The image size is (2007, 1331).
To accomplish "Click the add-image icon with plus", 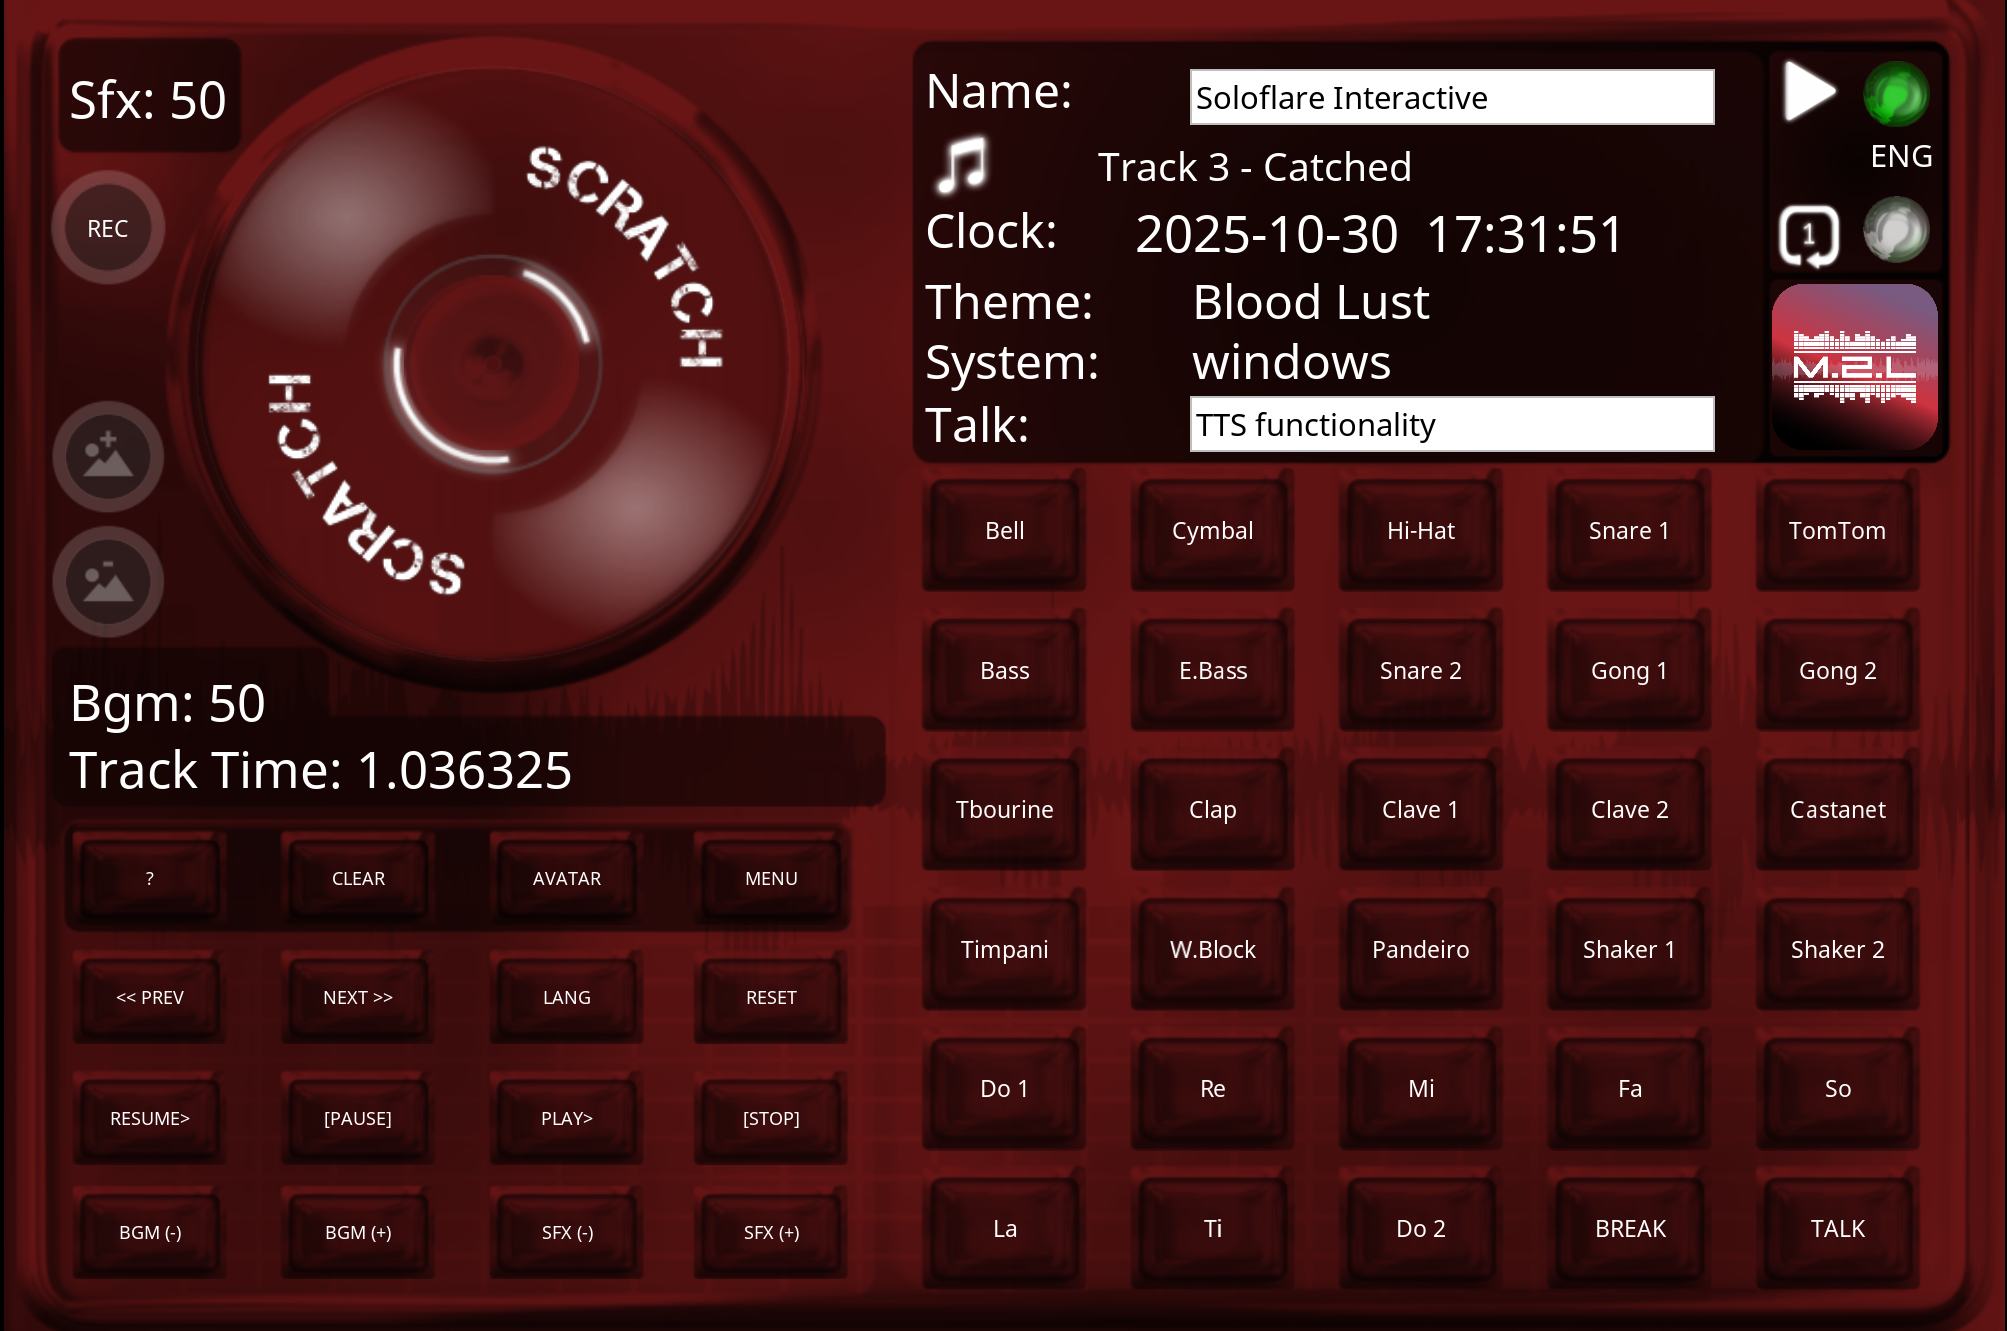I will coord(108,457).
